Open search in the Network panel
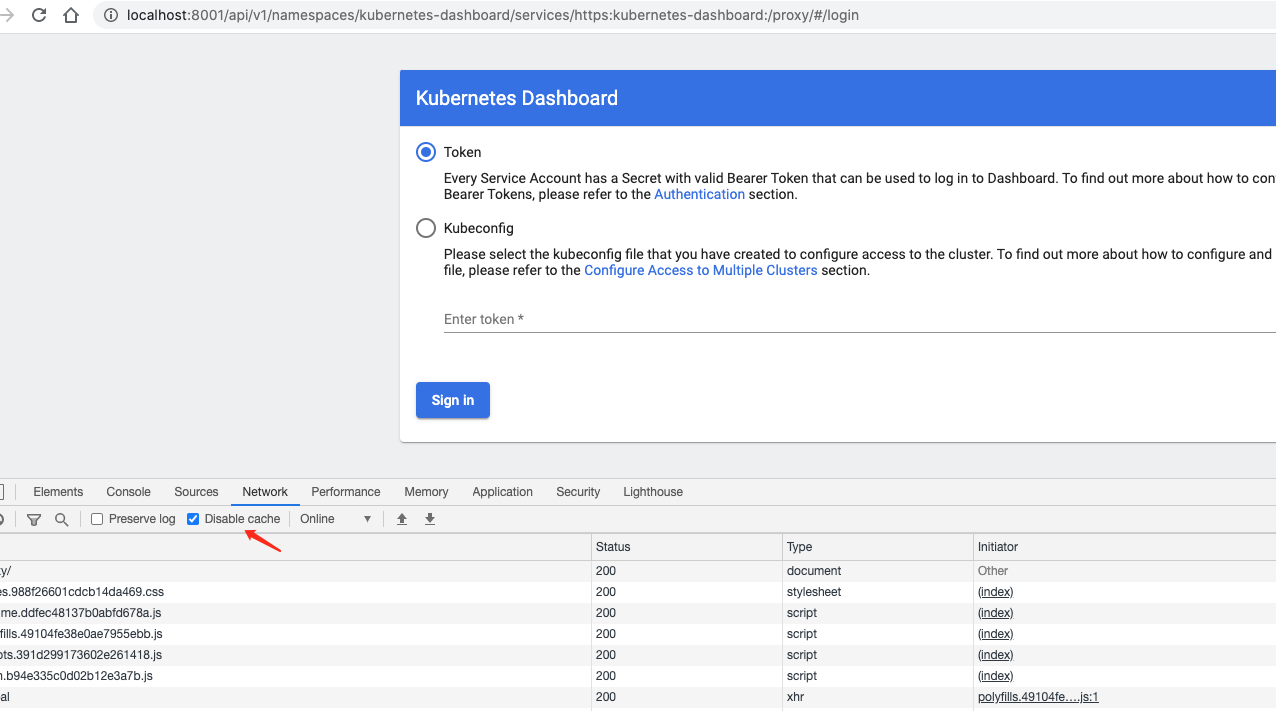The image size is (1276, 711). click(62, 519)
